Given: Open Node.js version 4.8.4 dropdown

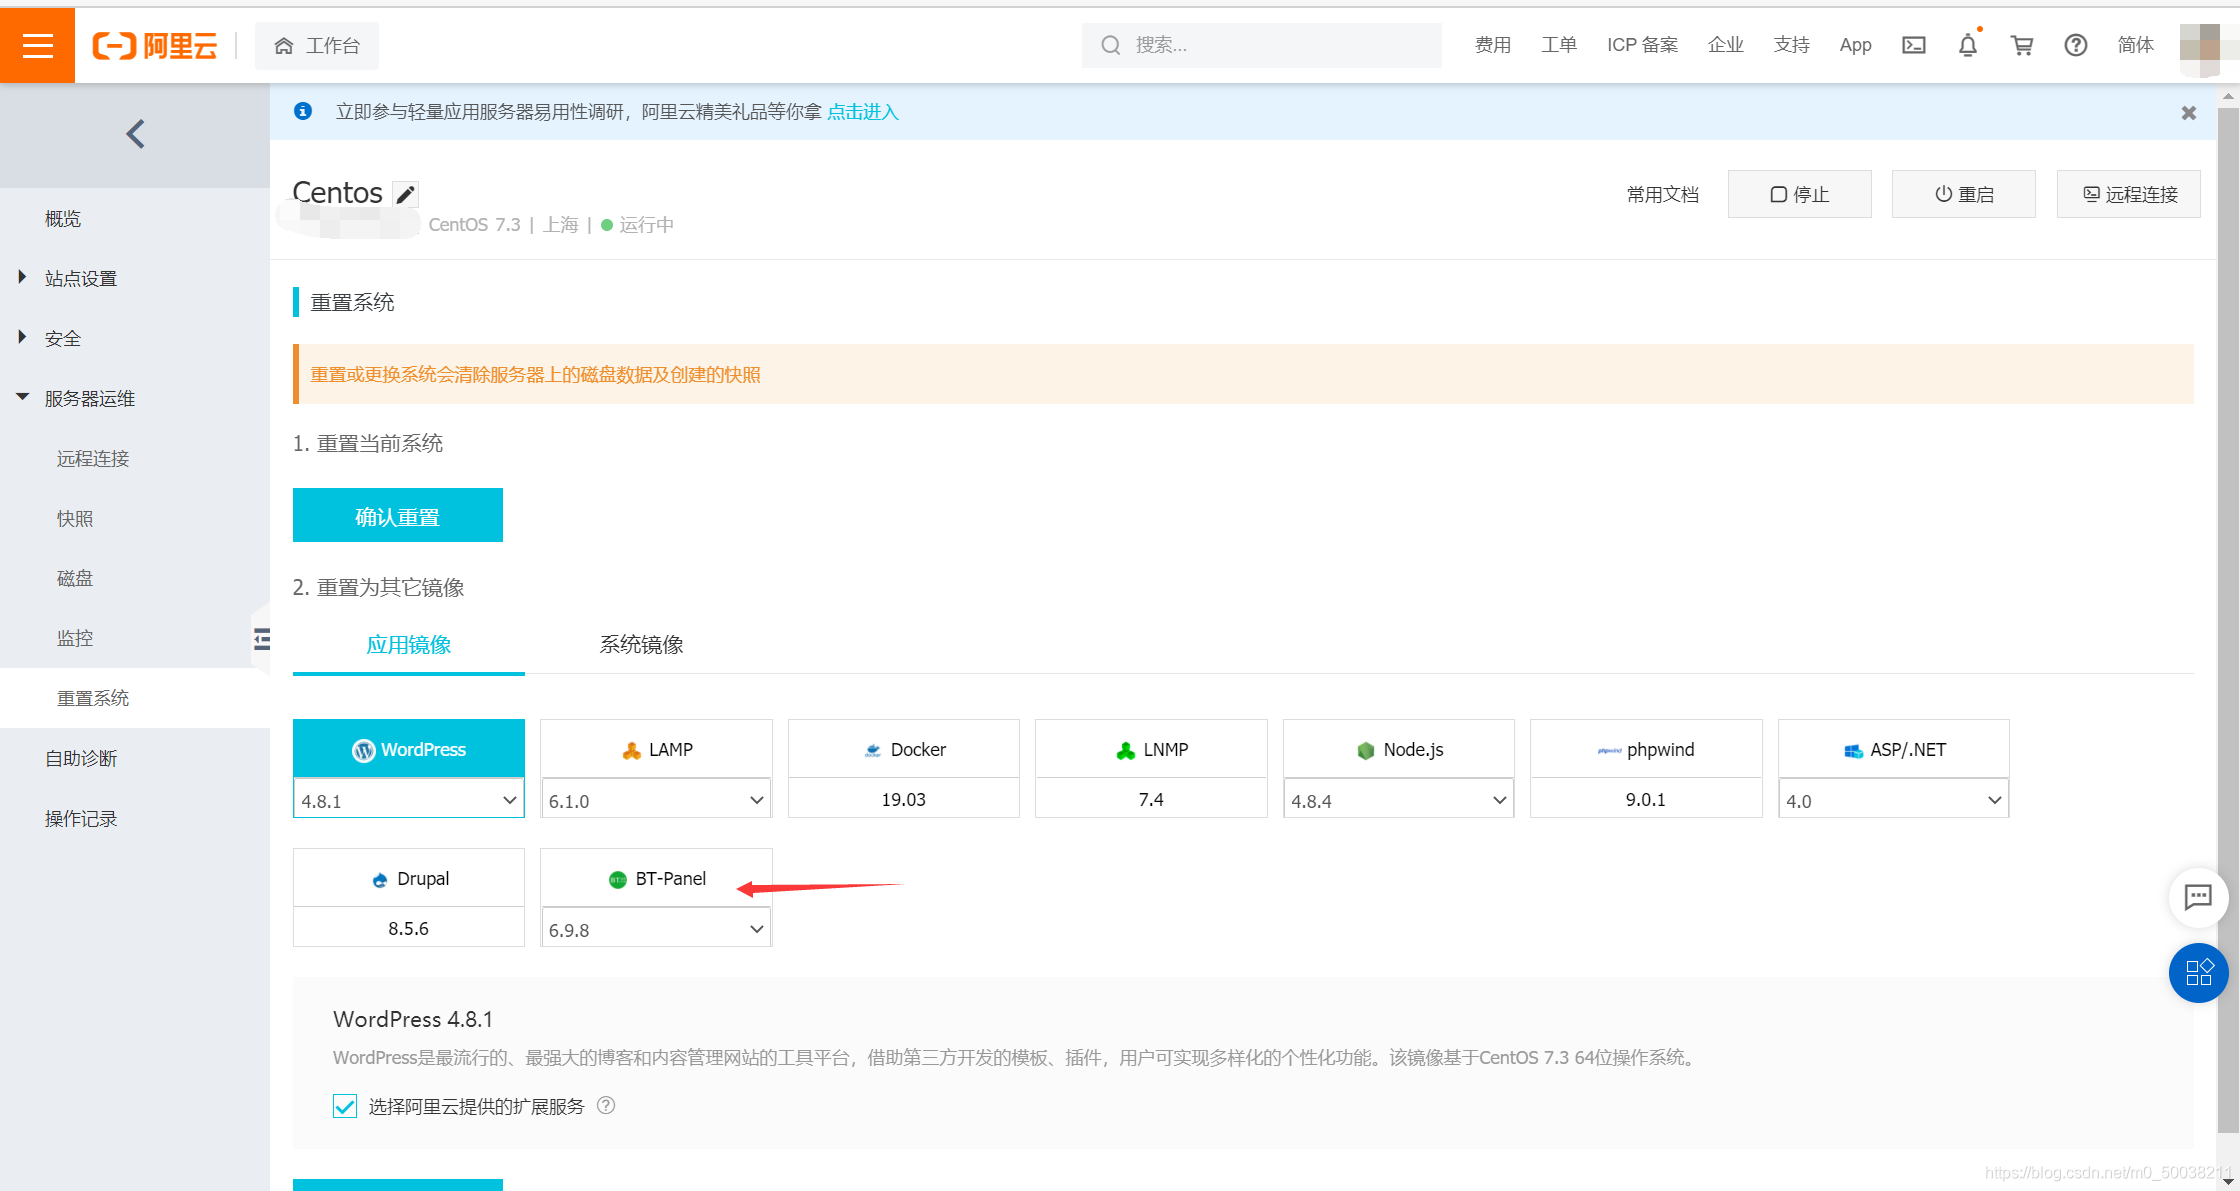Looking at the screenshot, I should click(x=1398, y=800).
